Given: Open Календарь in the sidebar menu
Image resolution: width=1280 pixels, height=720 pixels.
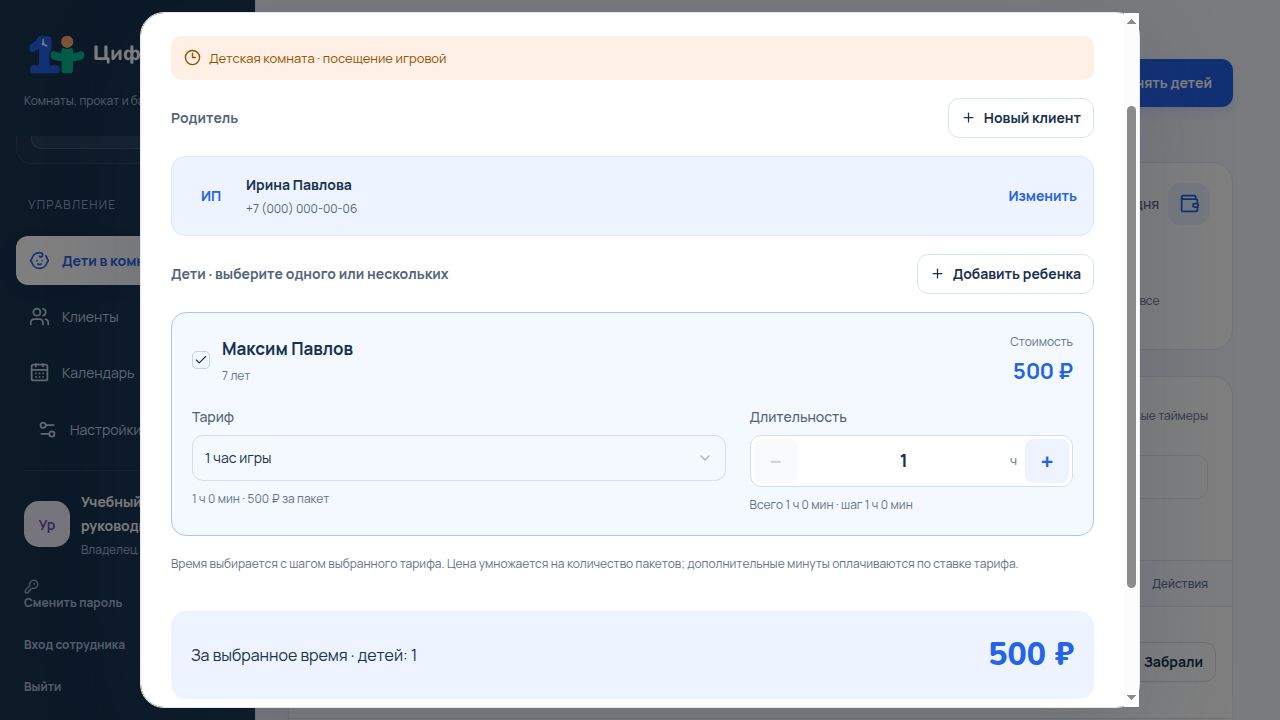Looking at the screenshot, I should click(78, 373).
